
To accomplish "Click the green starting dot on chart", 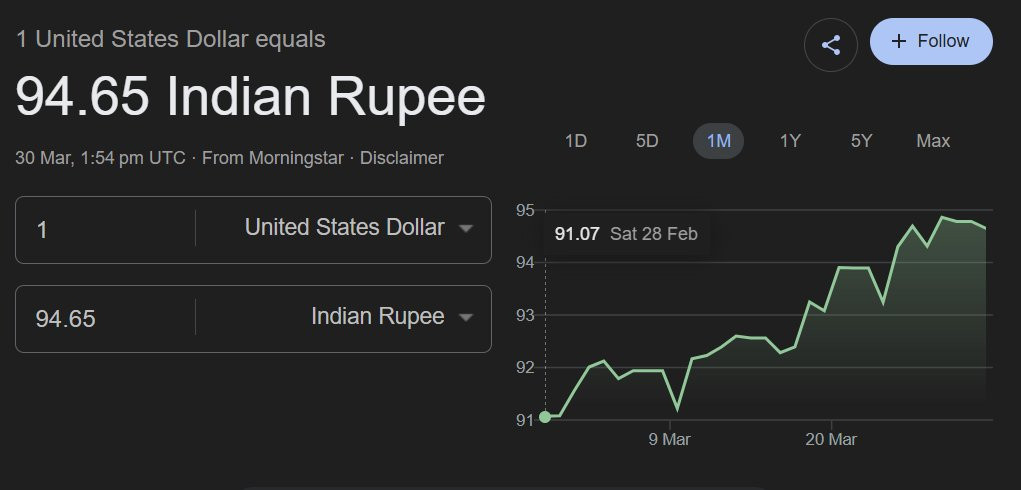I will tap(545, 417).
